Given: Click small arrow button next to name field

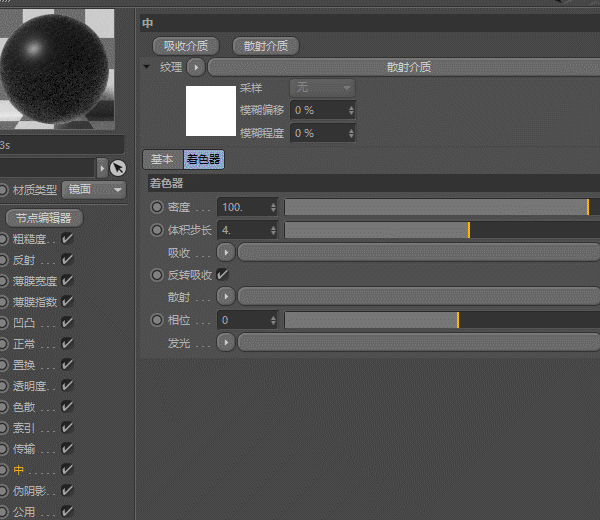Looking at the screenshot, I should (x=102, y=168).
